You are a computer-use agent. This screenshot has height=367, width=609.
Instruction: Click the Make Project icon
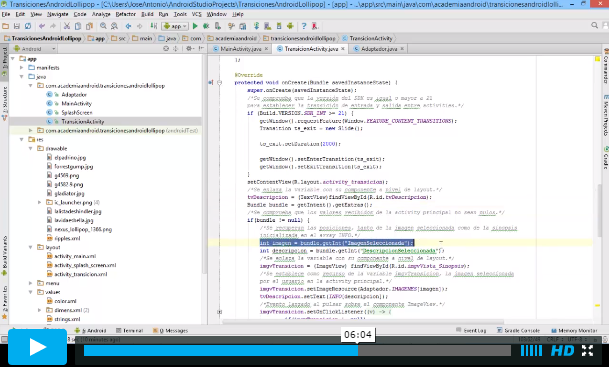pyautogui.click(x=154, y=26)
